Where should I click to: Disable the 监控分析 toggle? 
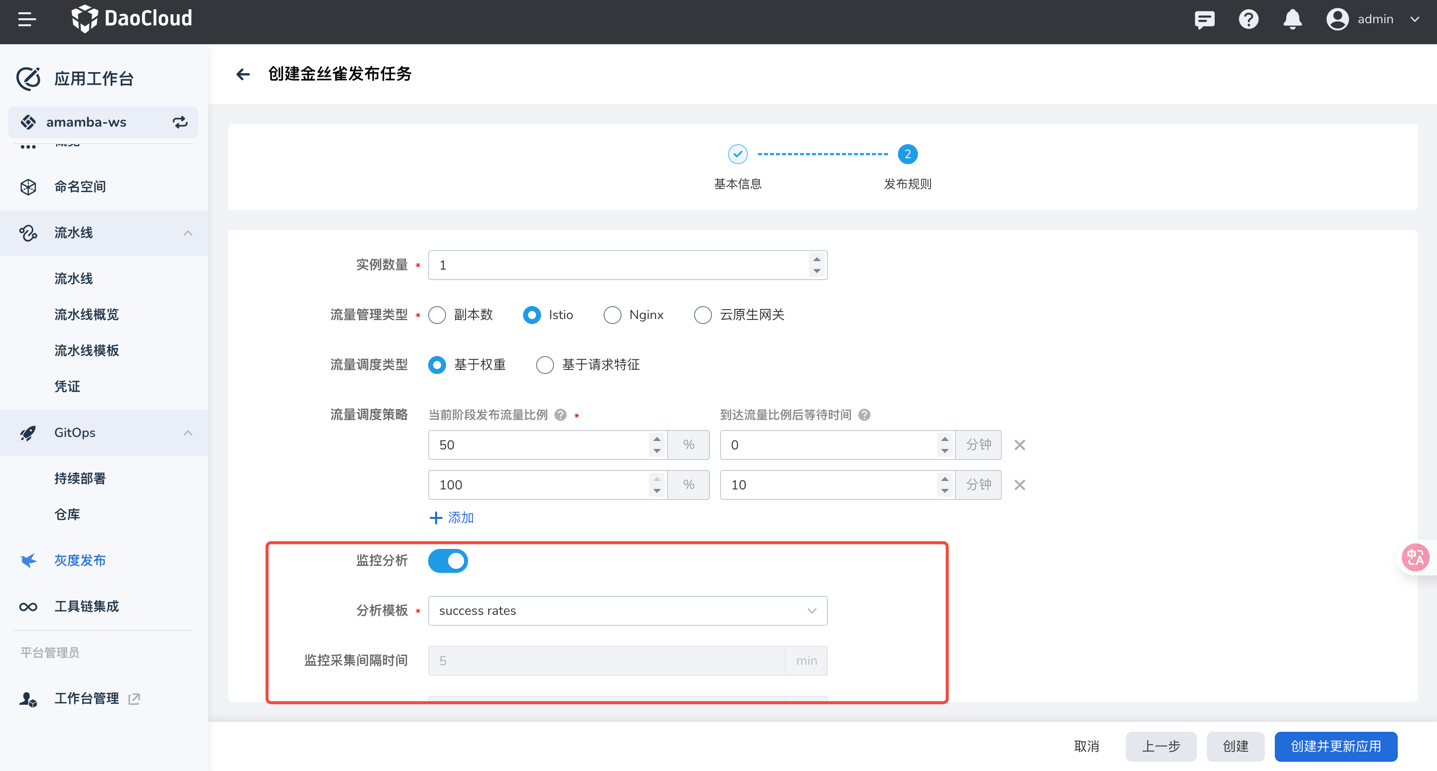click(x=448, y=560)
